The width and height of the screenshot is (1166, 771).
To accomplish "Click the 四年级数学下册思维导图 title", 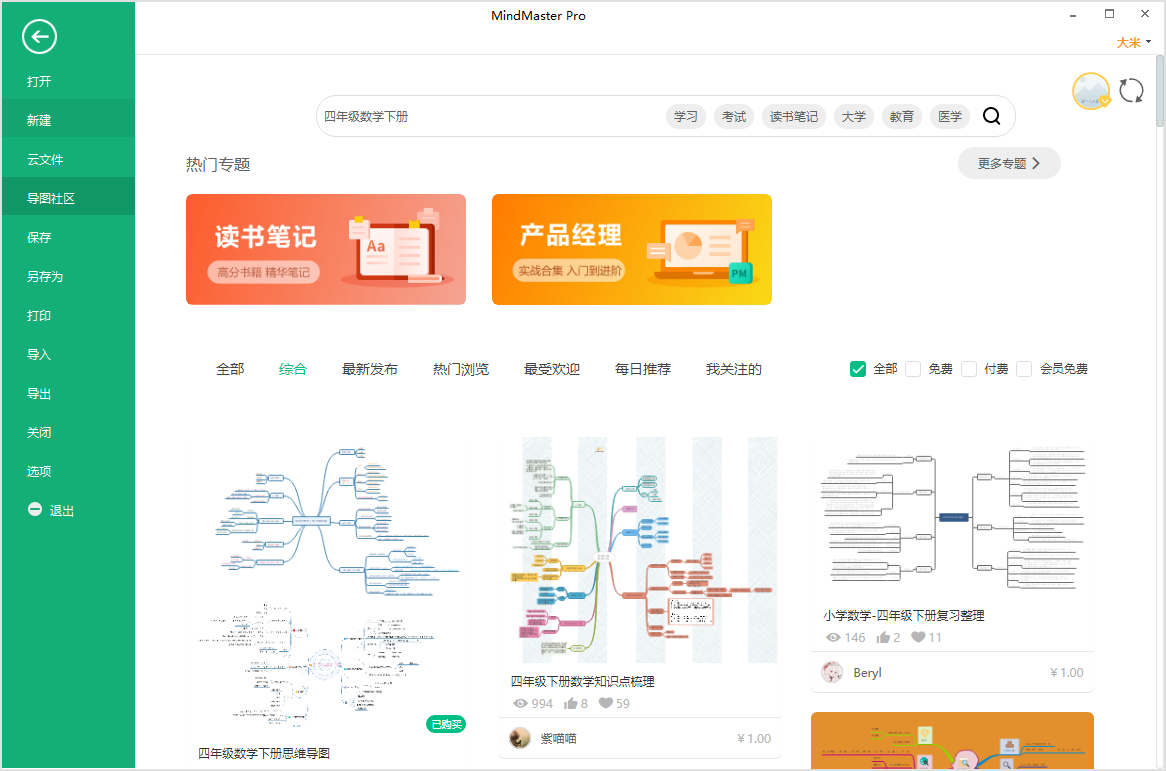I will click(x=264, y=753).
